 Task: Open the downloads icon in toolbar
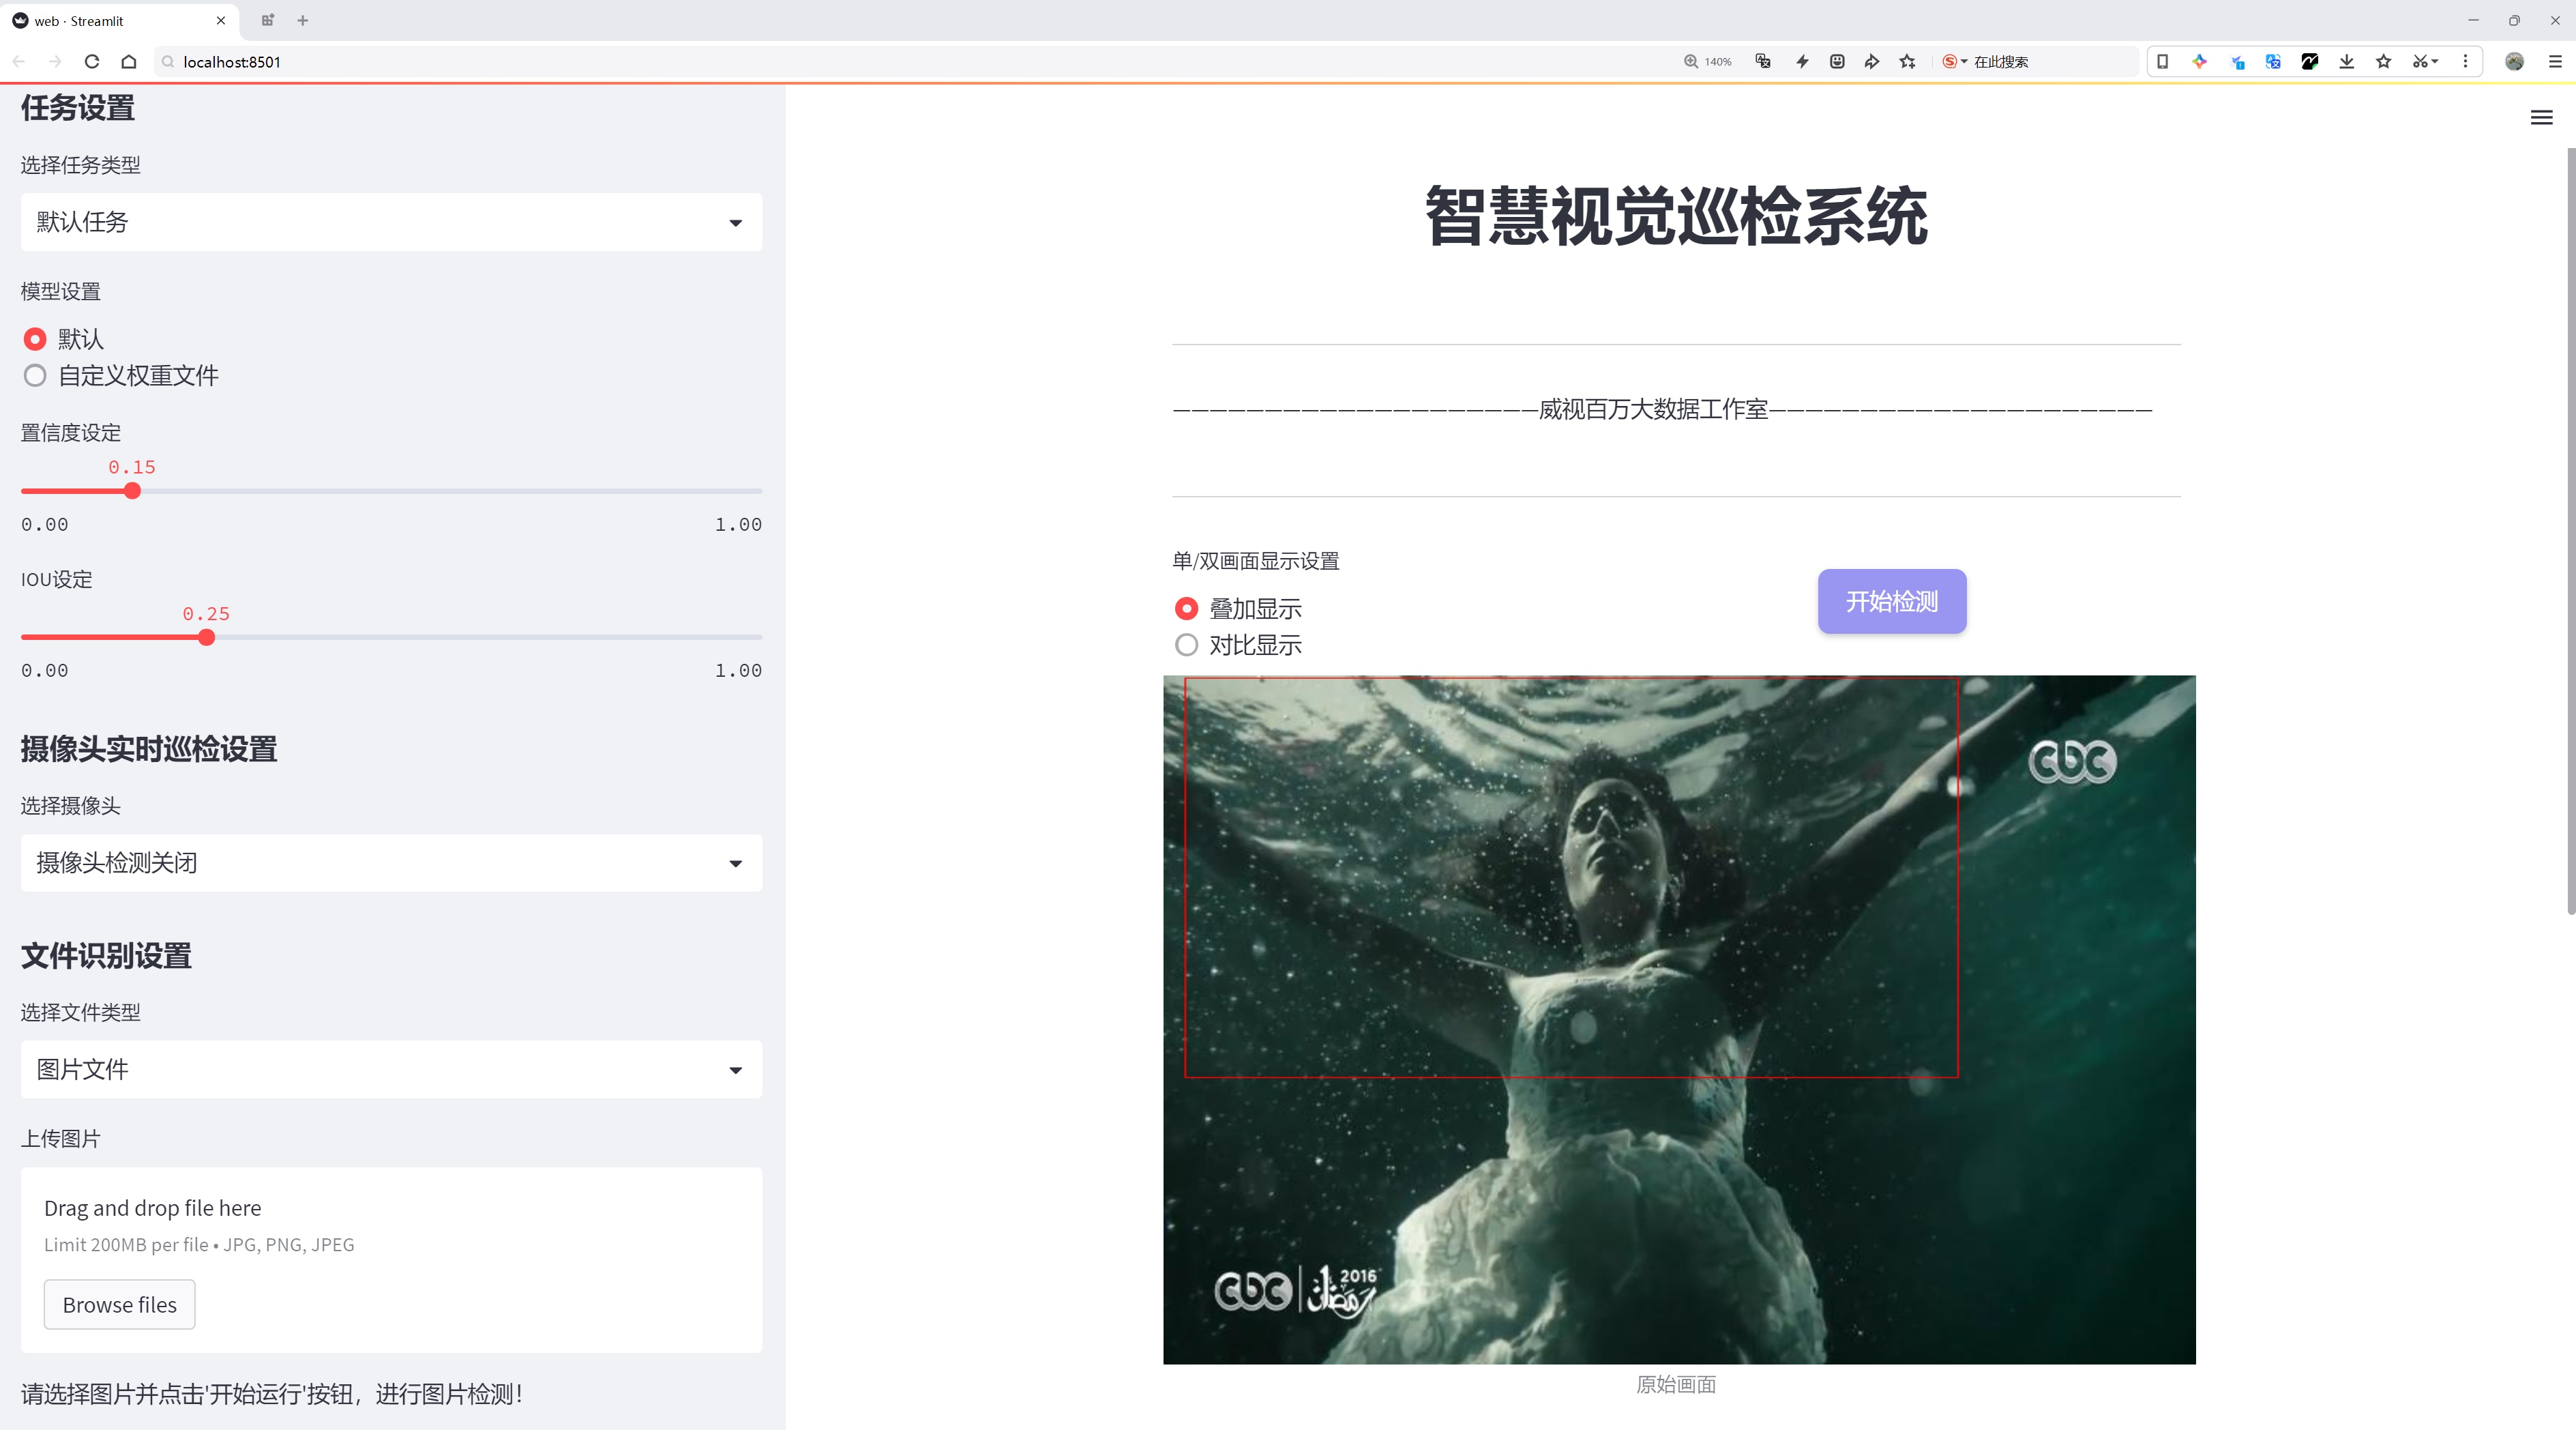pyautogui.click(x=2347, y=62)
